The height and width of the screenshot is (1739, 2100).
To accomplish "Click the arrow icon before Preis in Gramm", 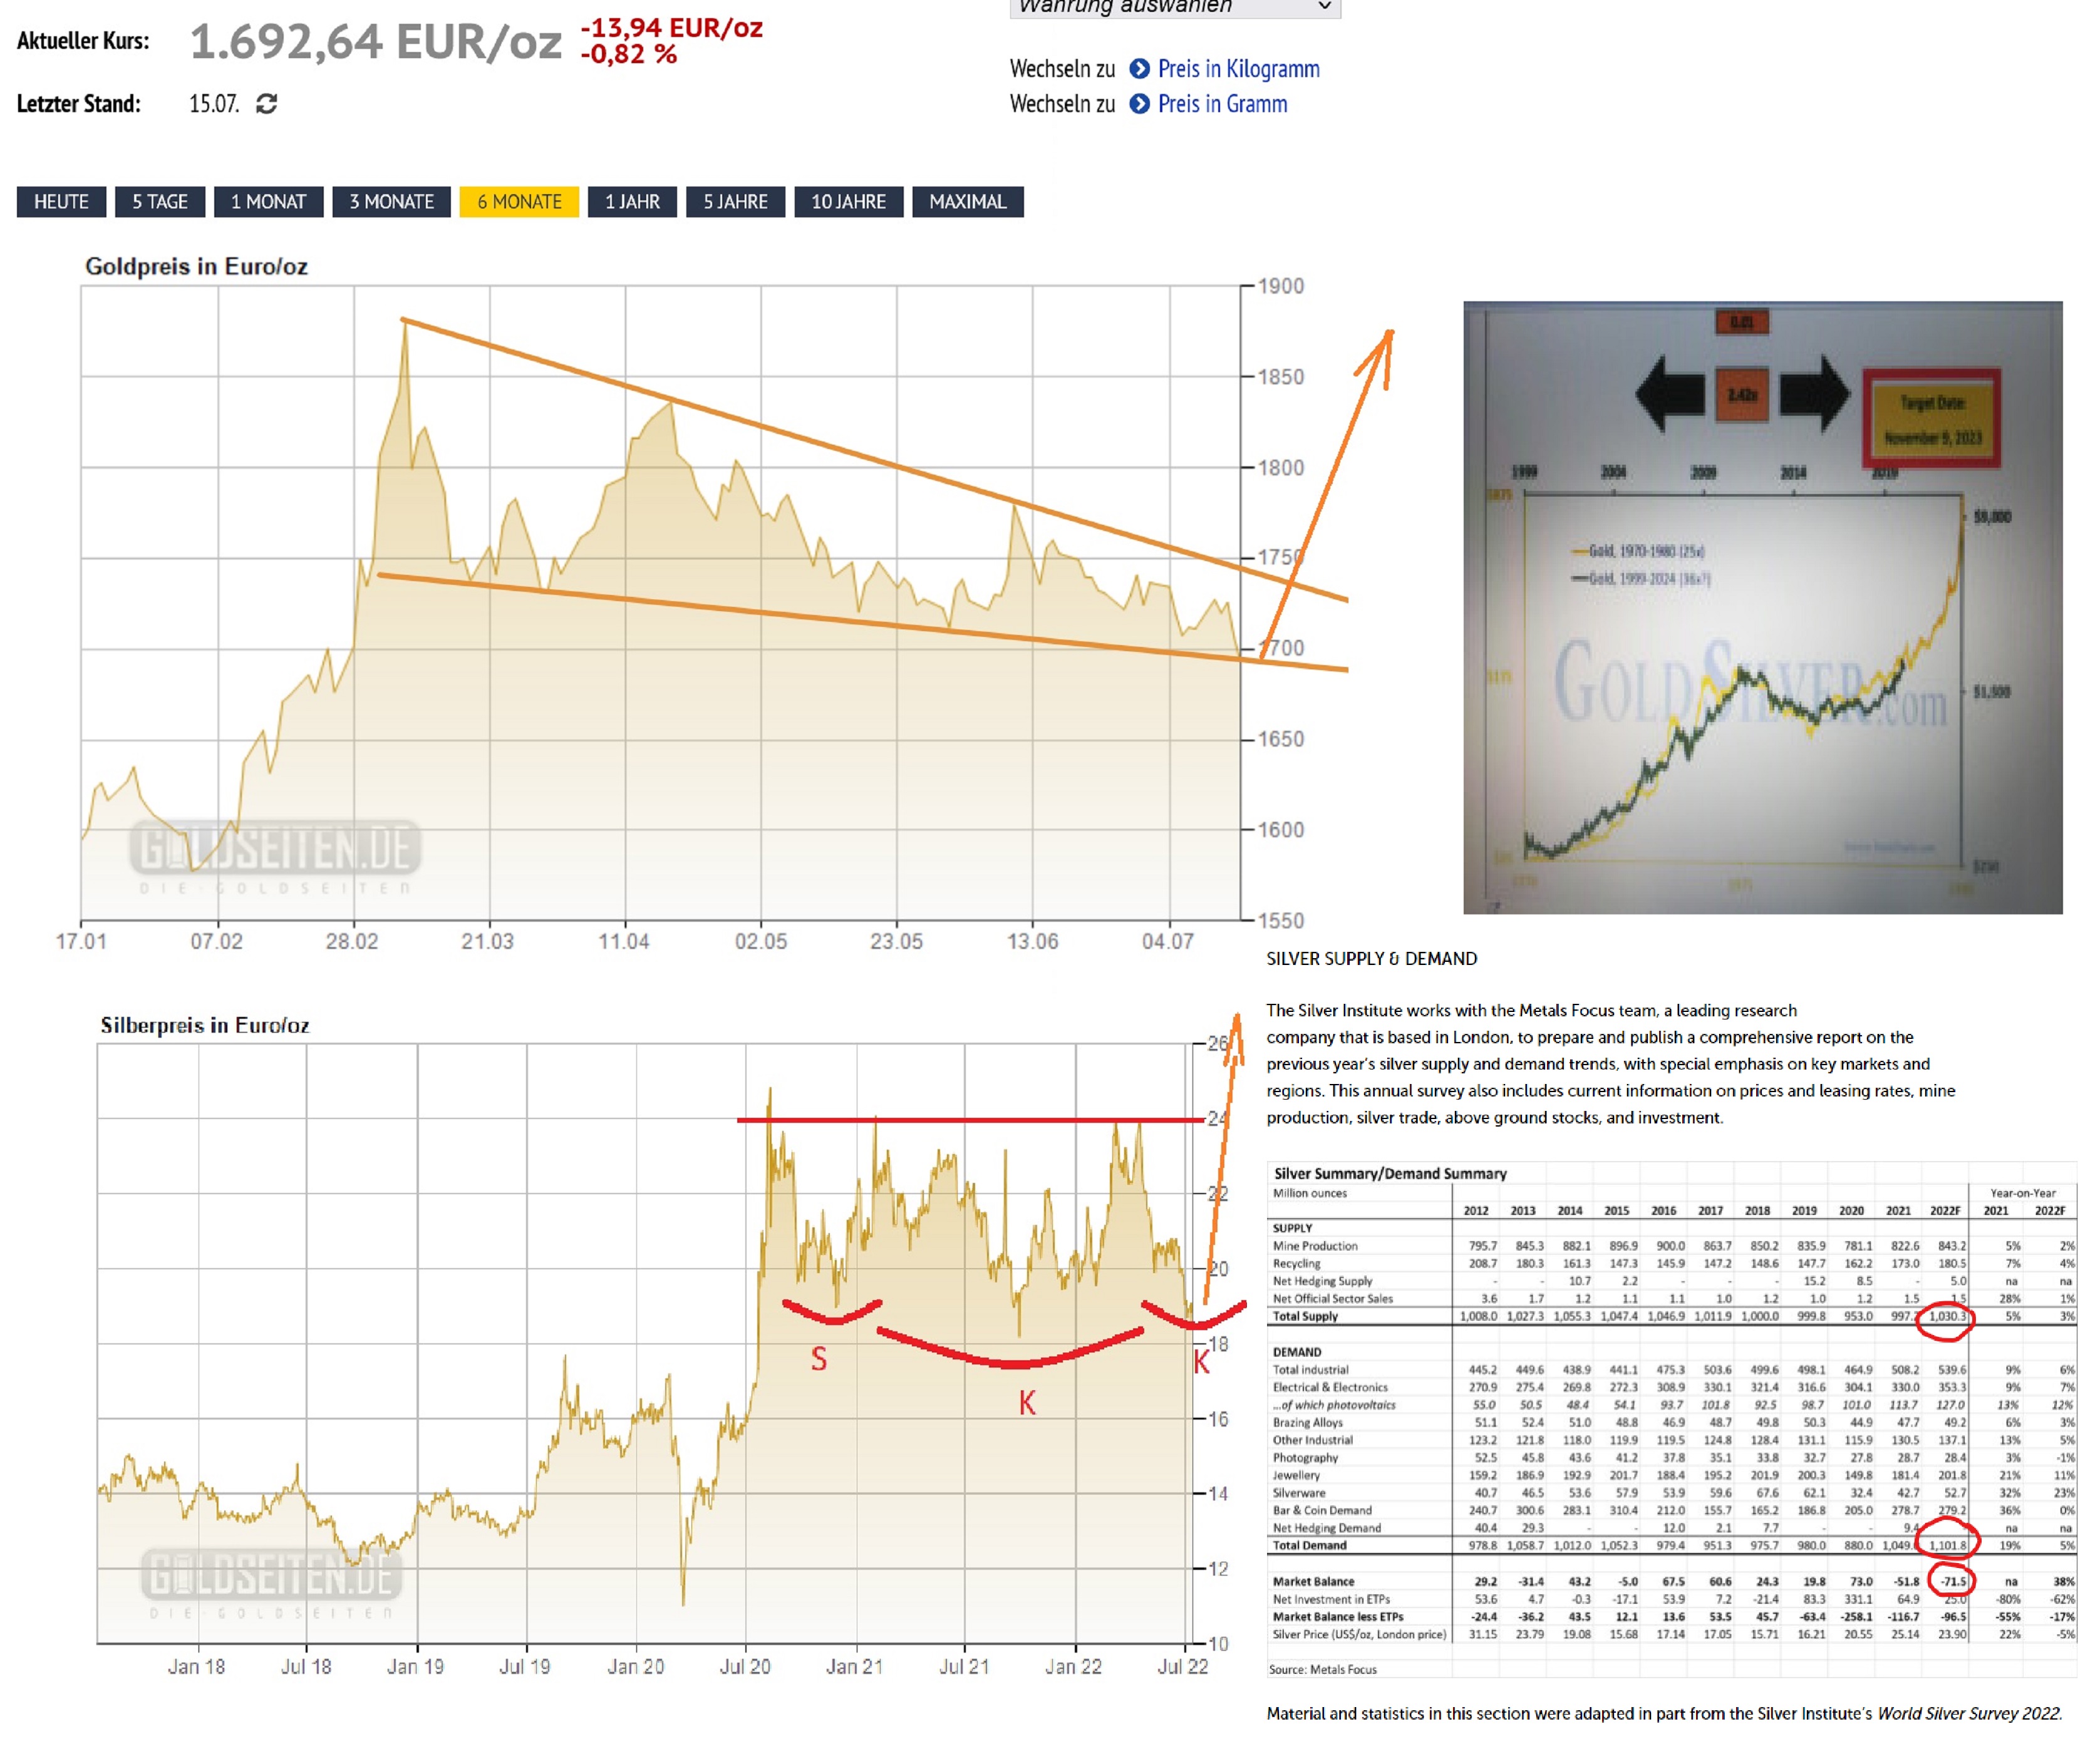I will point(1139,104).
